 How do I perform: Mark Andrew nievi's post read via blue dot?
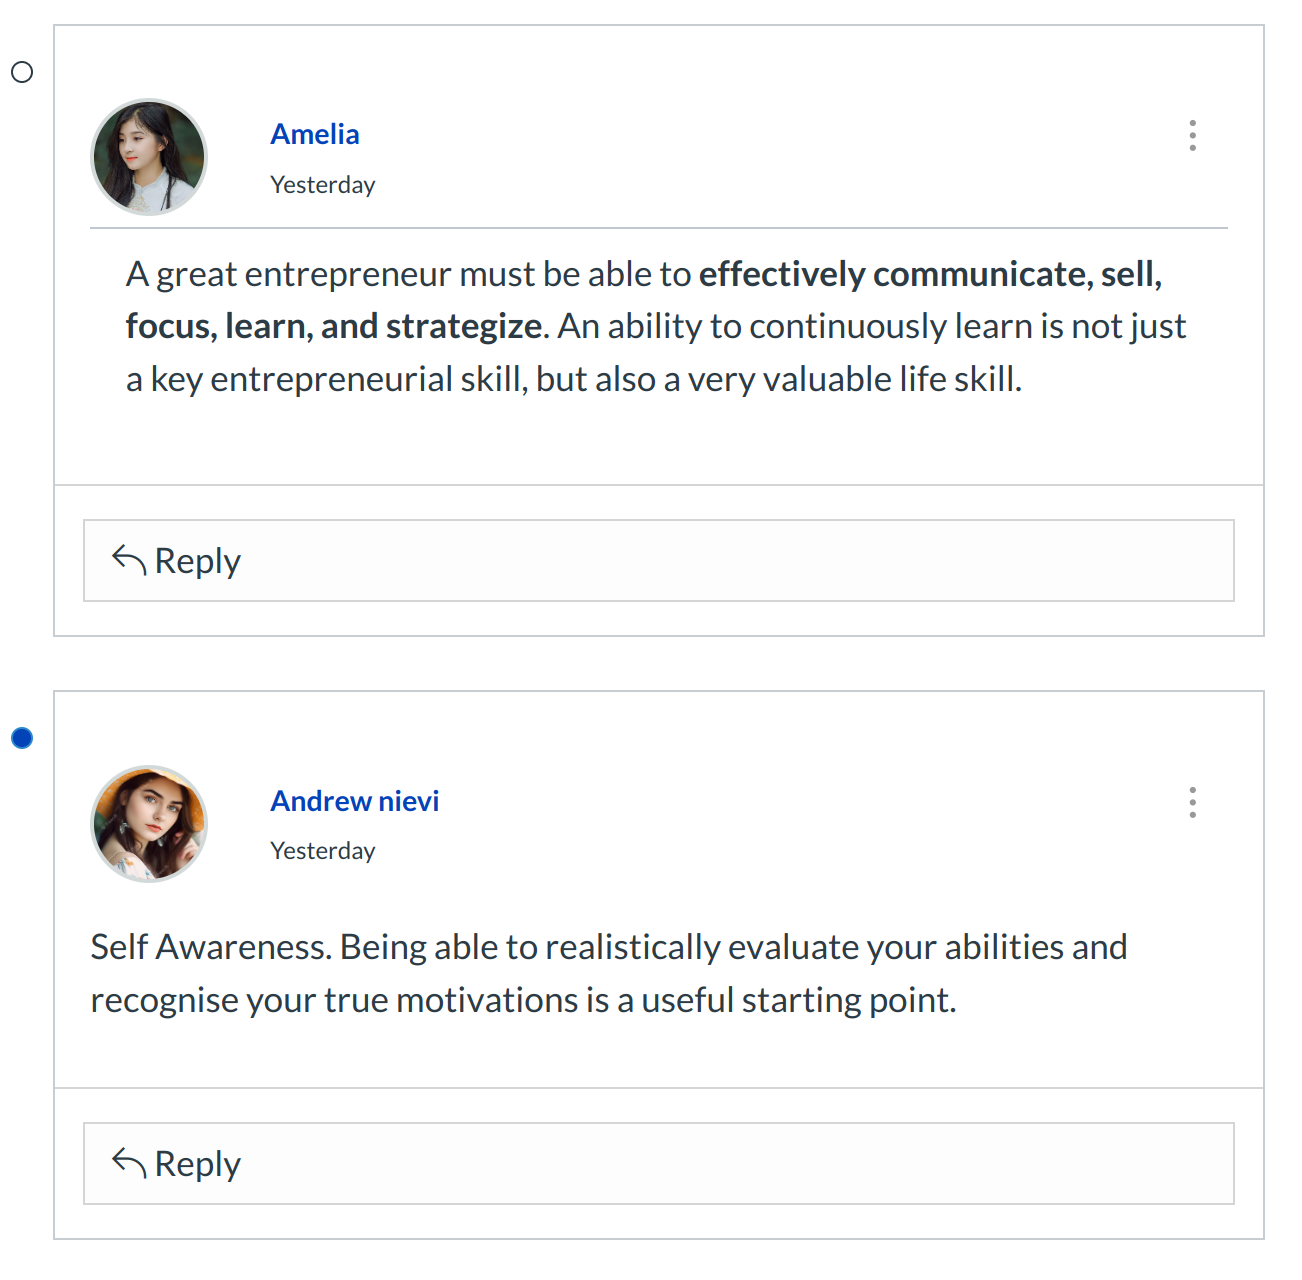click(22, 738)
